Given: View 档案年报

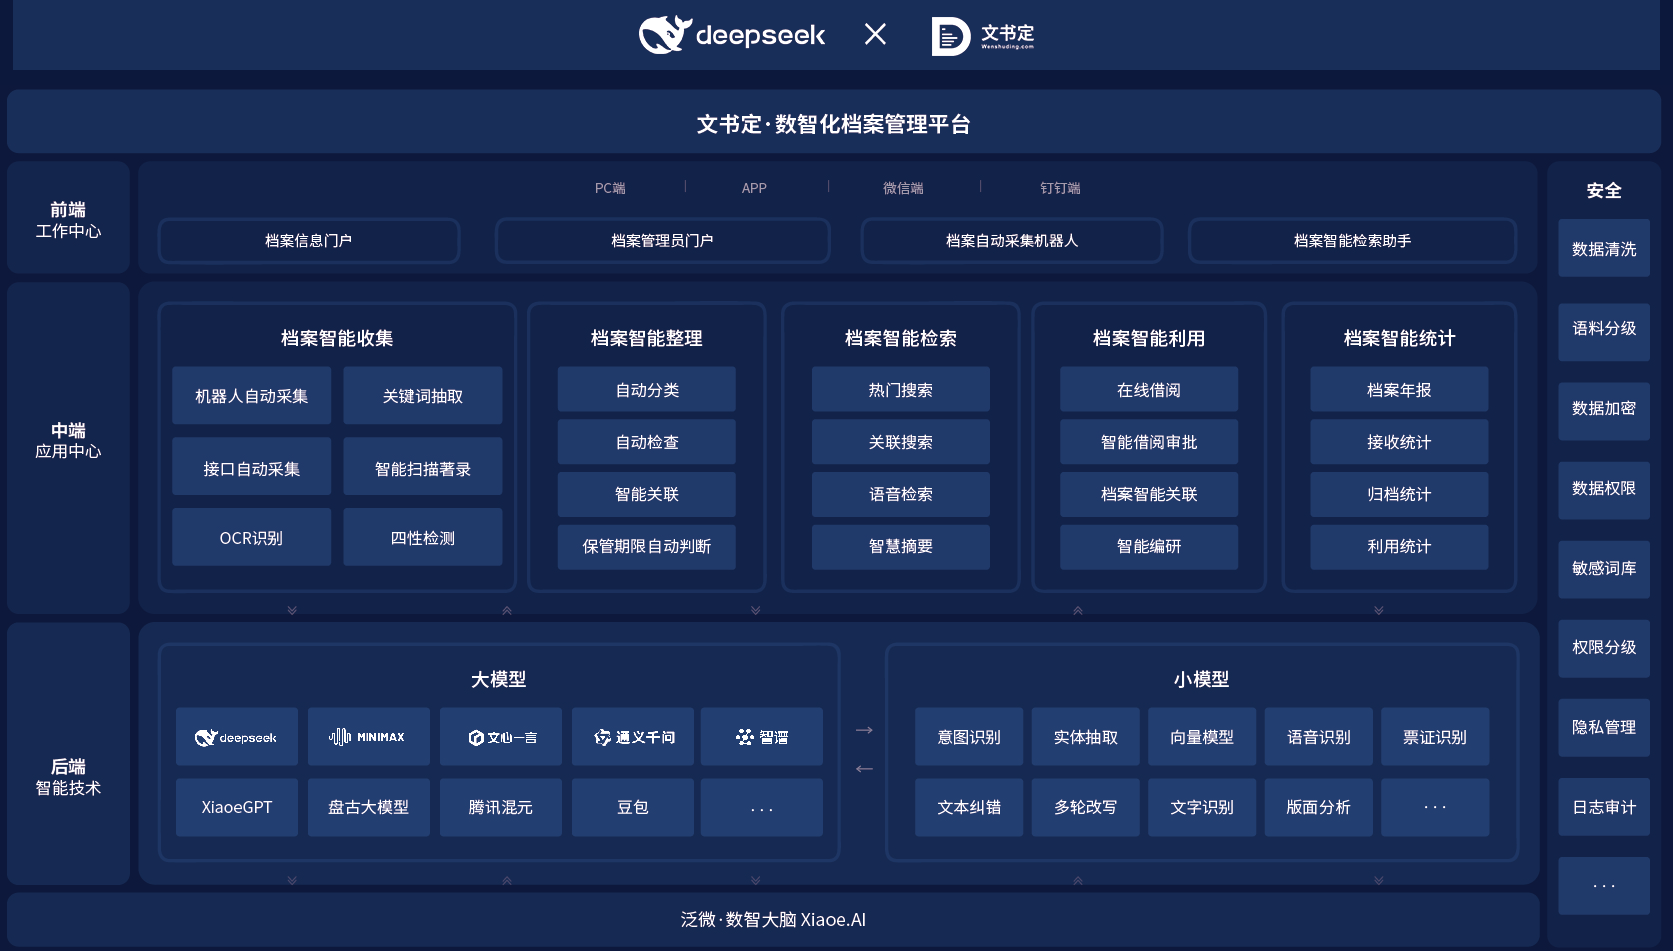Looking at the screenshot, I should (1399, 389).
